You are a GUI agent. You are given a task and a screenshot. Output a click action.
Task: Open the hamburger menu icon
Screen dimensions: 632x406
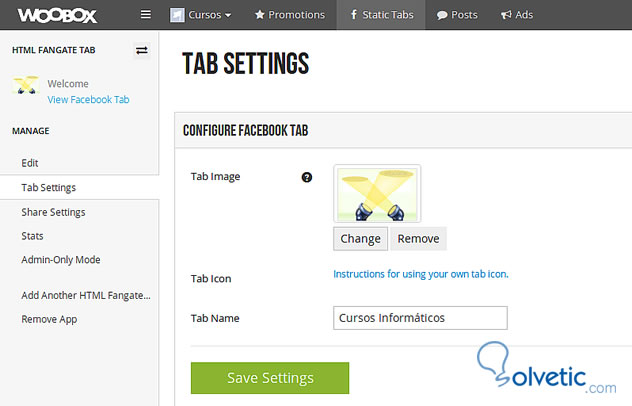point(146,15)
